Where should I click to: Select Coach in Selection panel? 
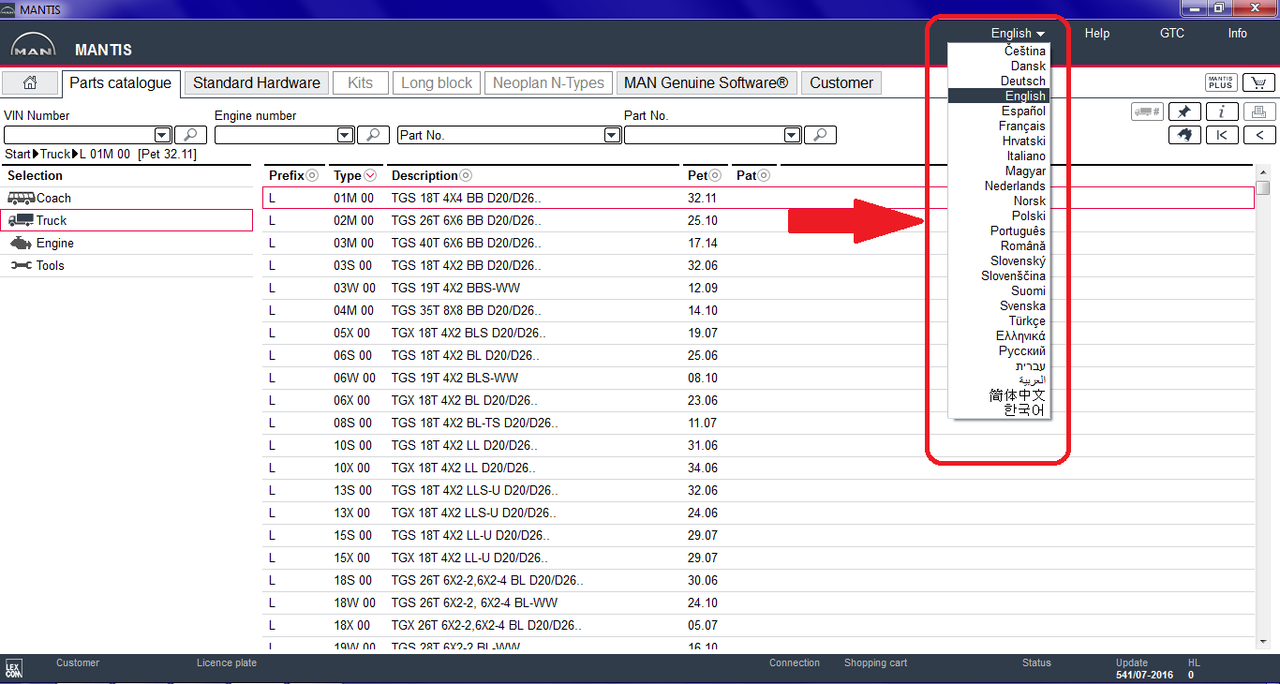tap(127, 198)
